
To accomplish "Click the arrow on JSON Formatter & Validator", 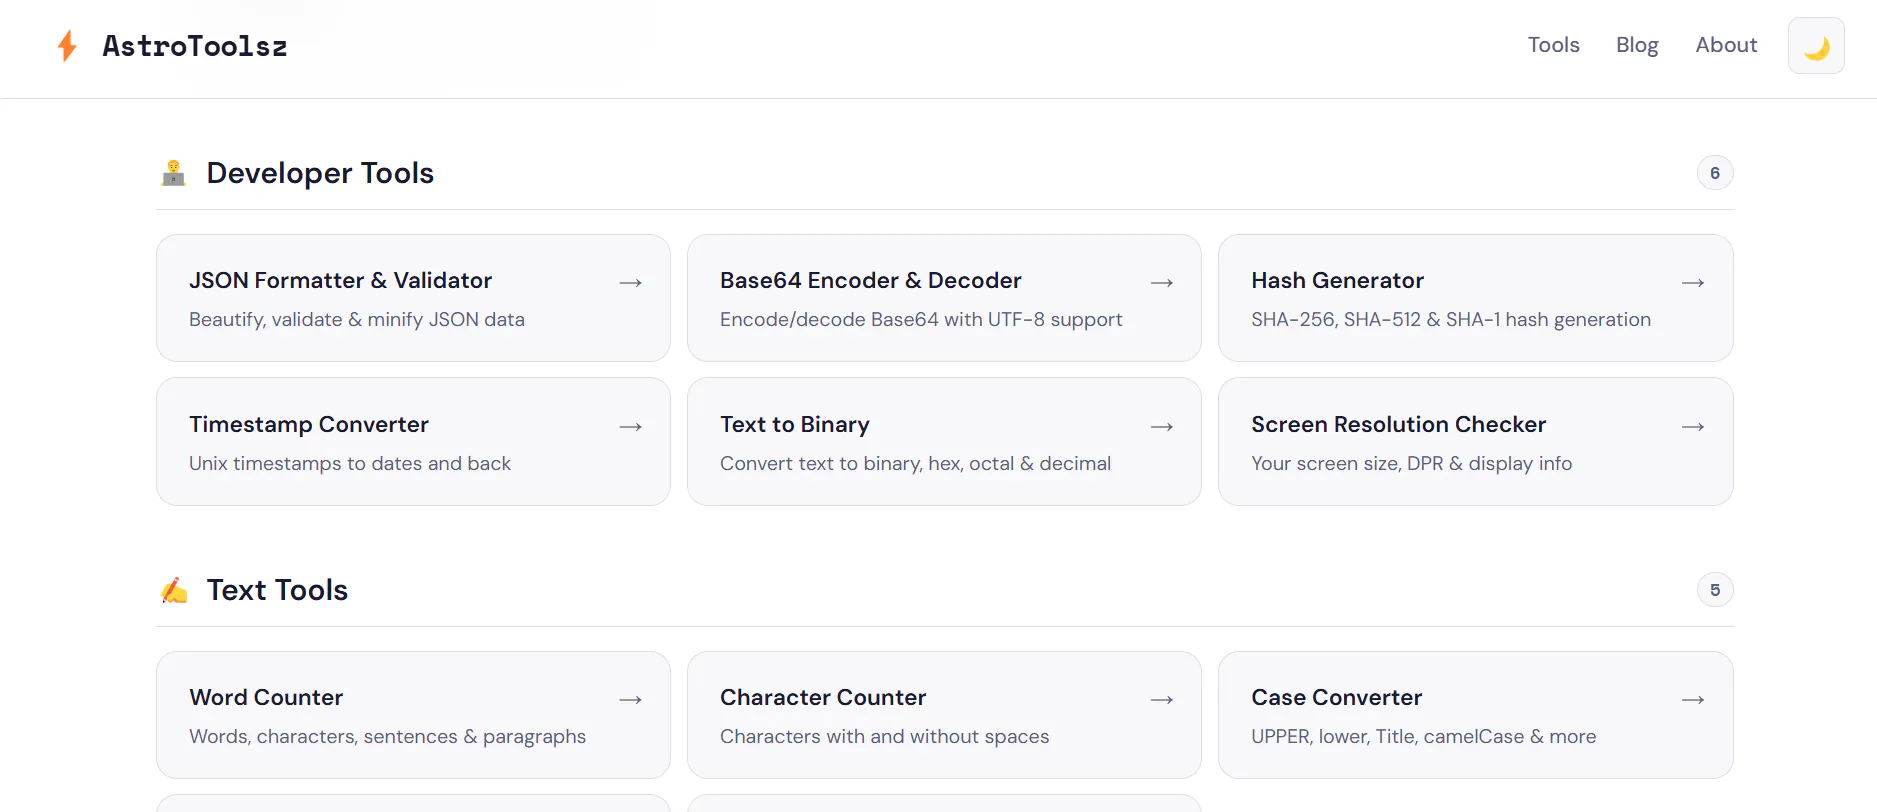I will pyautogui.click(x=630, y=283).
